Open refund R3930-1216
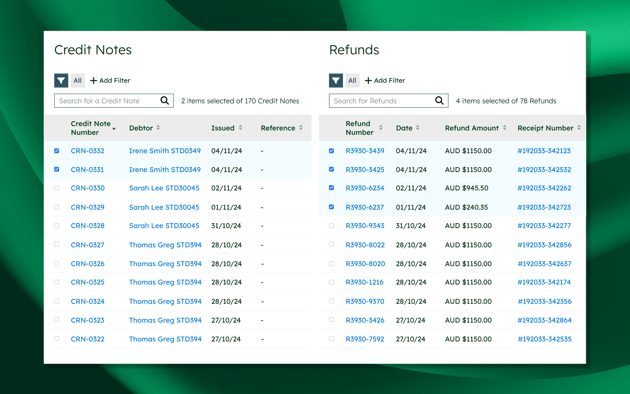Image resolution: width=630 pixels, height=394 pixels. coord(364,282)
